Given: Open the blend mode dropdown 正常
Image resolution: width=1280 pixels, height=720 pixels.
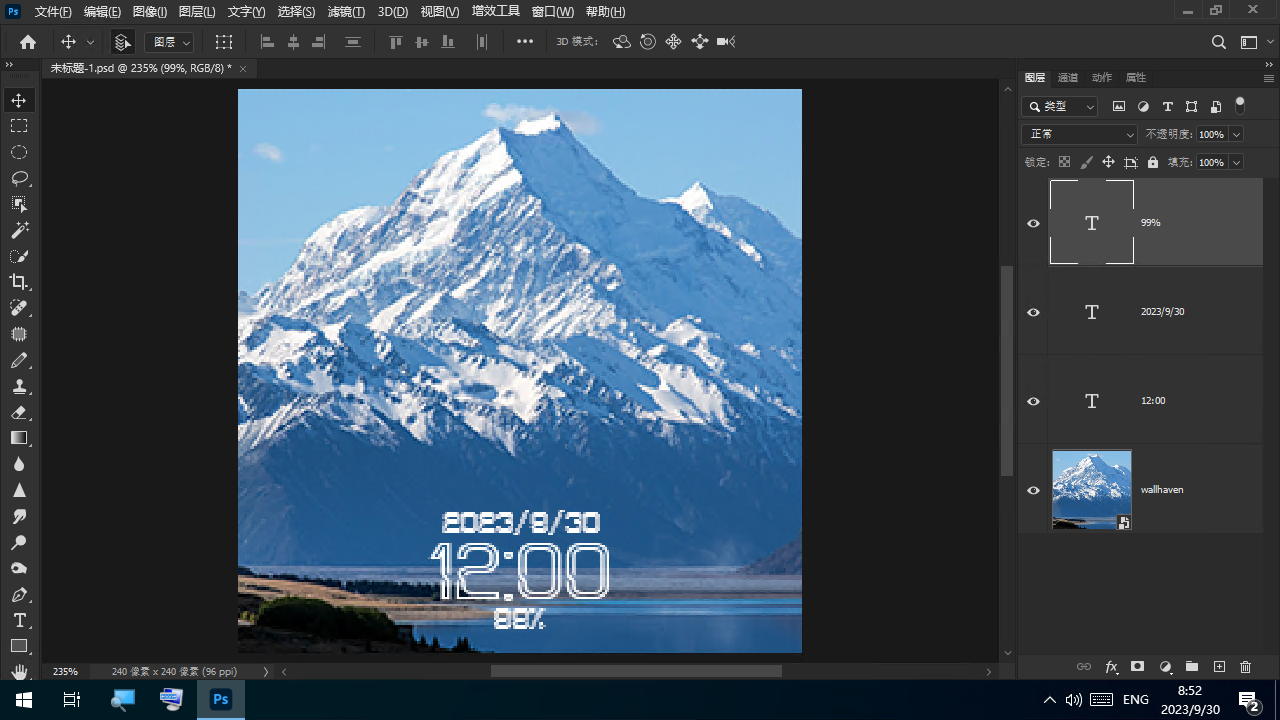Looking at the screenshot, I should [1079, 134].
